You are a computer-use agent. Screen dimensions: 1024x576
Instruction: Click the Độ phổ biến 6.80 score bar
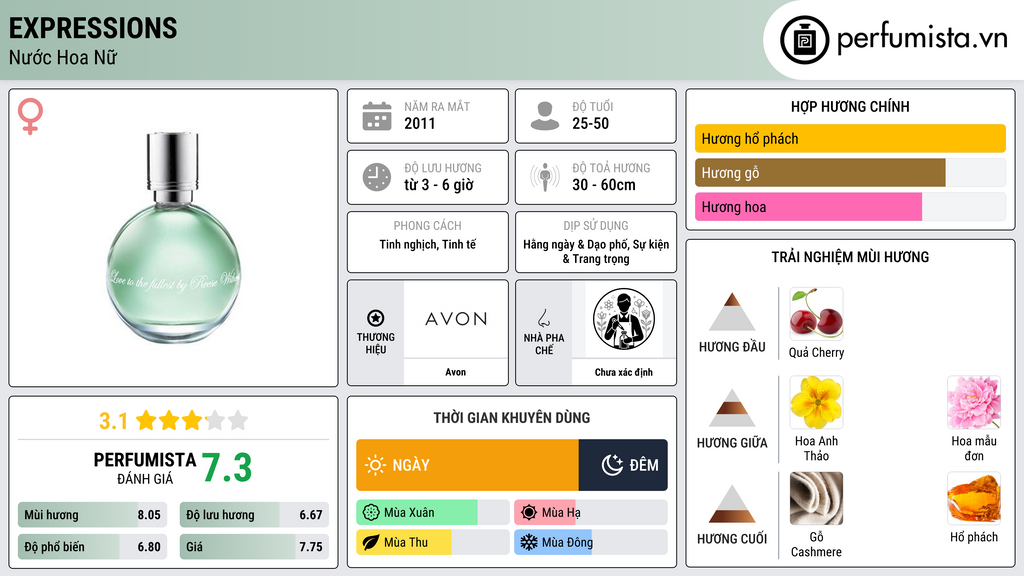pyautogui.click(x=93, y=547)
